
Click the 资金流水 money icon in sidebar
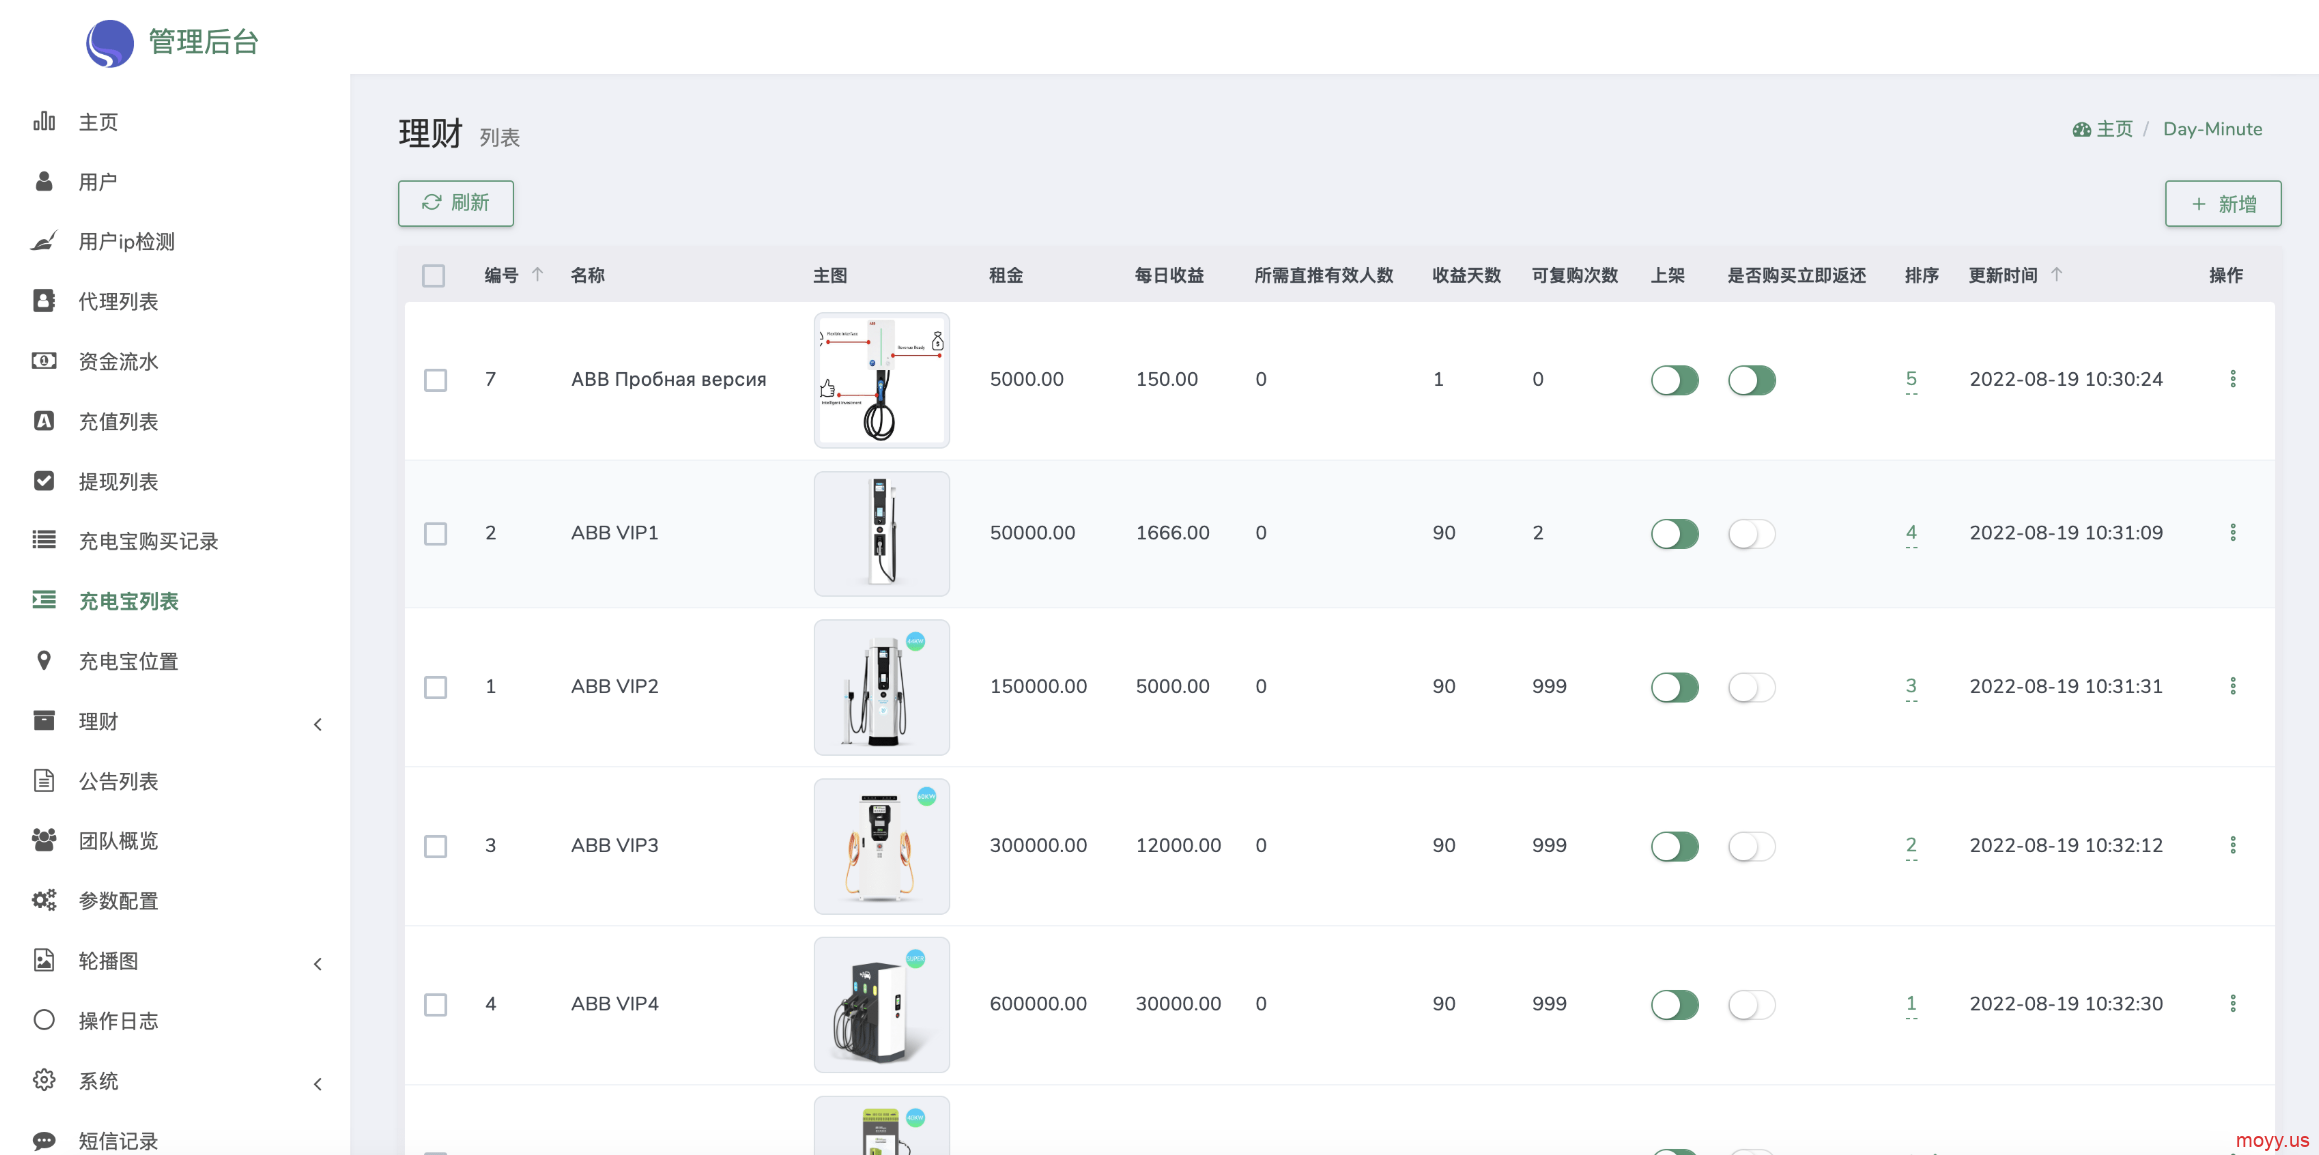click(44, 361)
